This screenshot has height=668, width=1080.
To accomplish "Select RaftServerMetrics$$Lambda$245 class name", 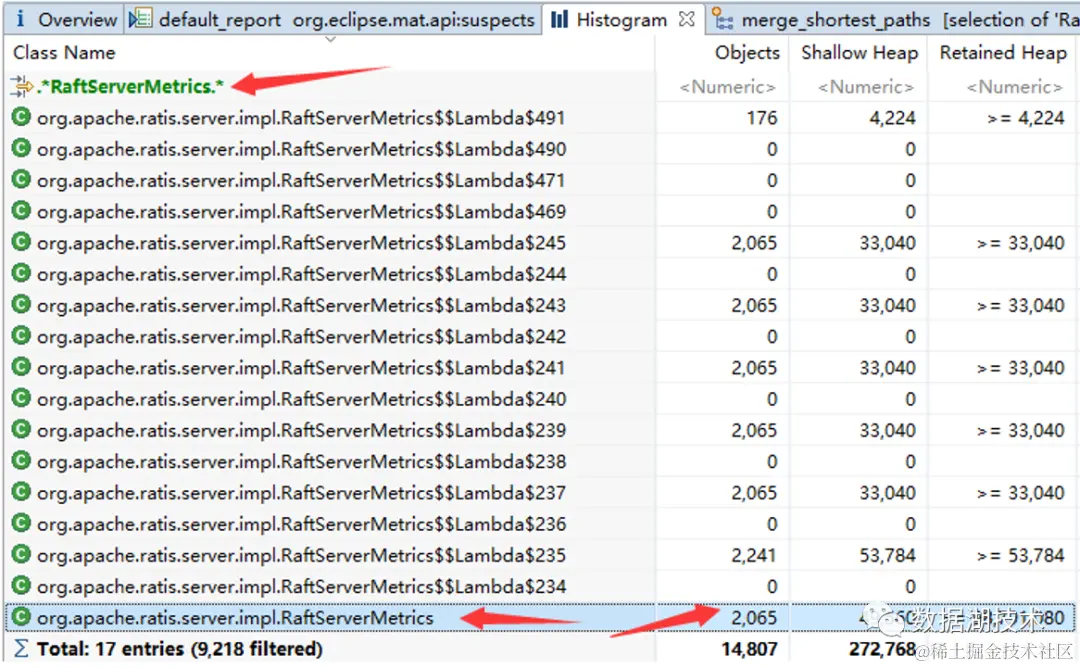I will 301,243.
